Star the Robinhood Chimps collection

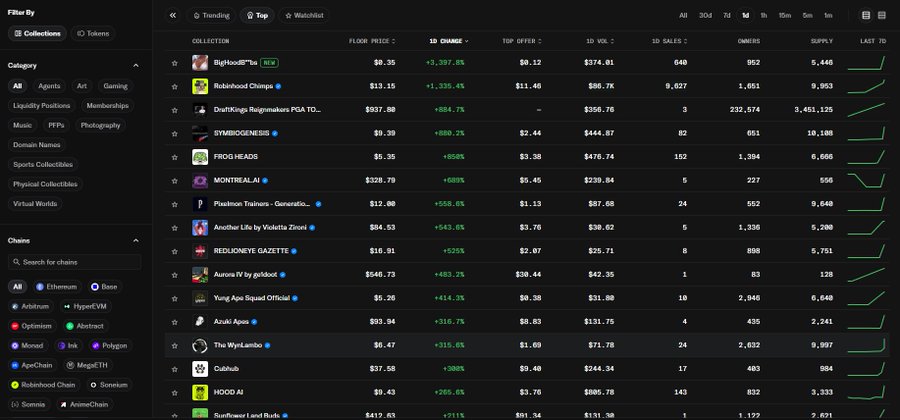[174, 86]
